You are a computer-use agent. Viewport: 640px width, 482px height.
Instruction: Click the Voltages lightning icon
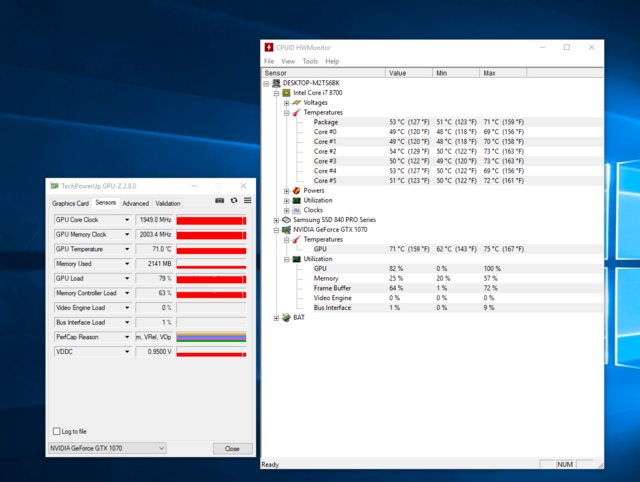[x=297, y=102]
